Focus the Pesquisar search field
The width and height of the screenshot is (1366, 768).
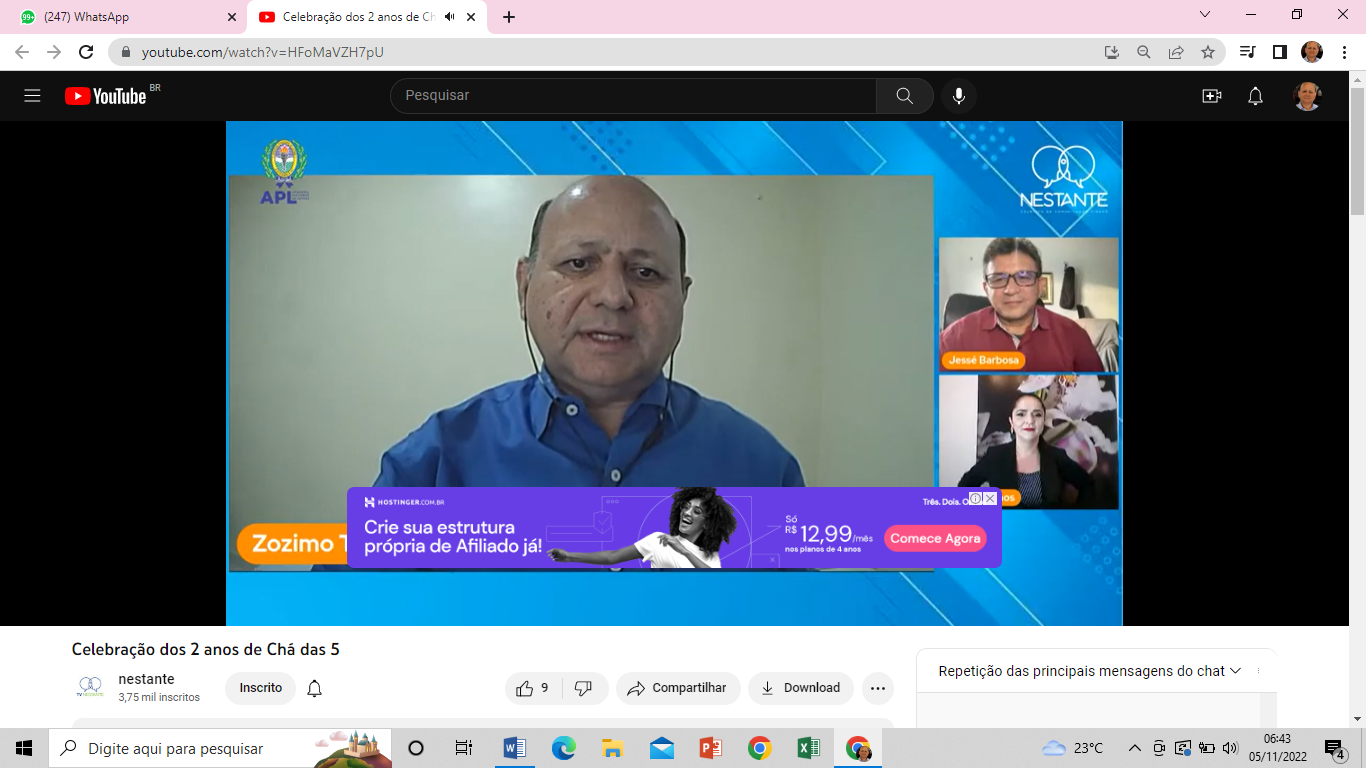tap(633, 96)
